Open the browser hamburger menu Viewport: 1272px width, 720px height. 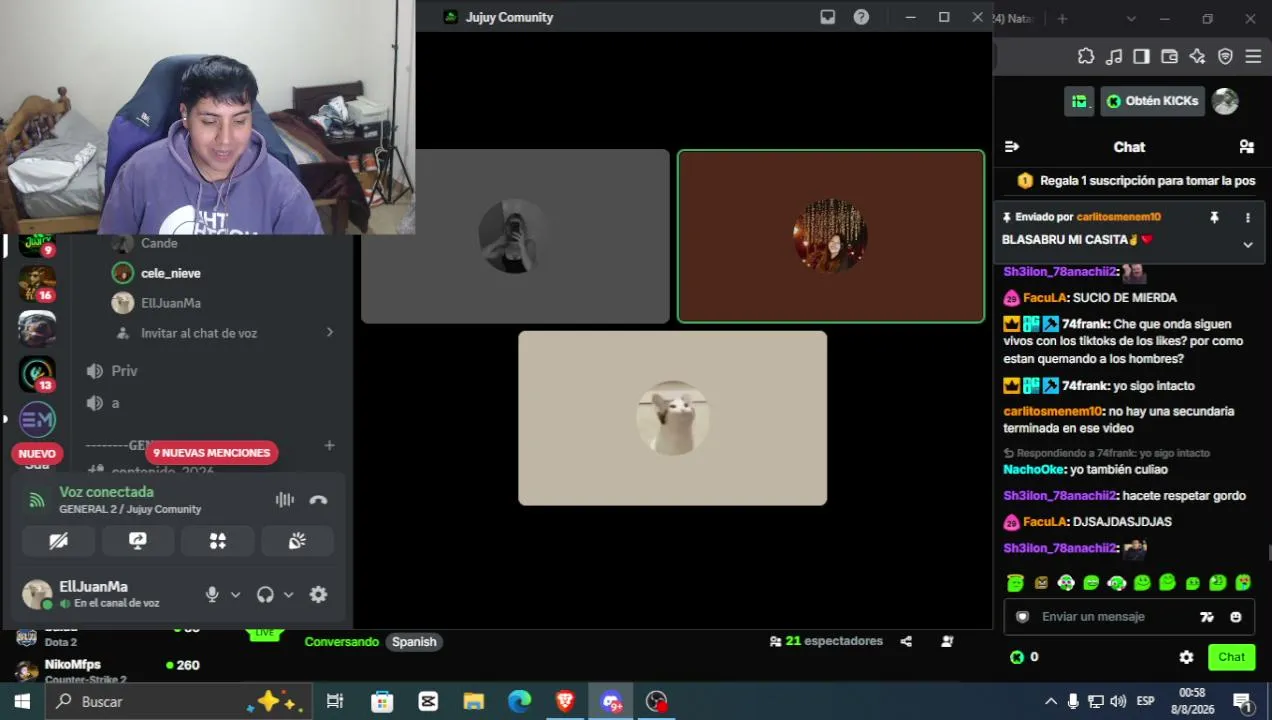pos(1253,57)
